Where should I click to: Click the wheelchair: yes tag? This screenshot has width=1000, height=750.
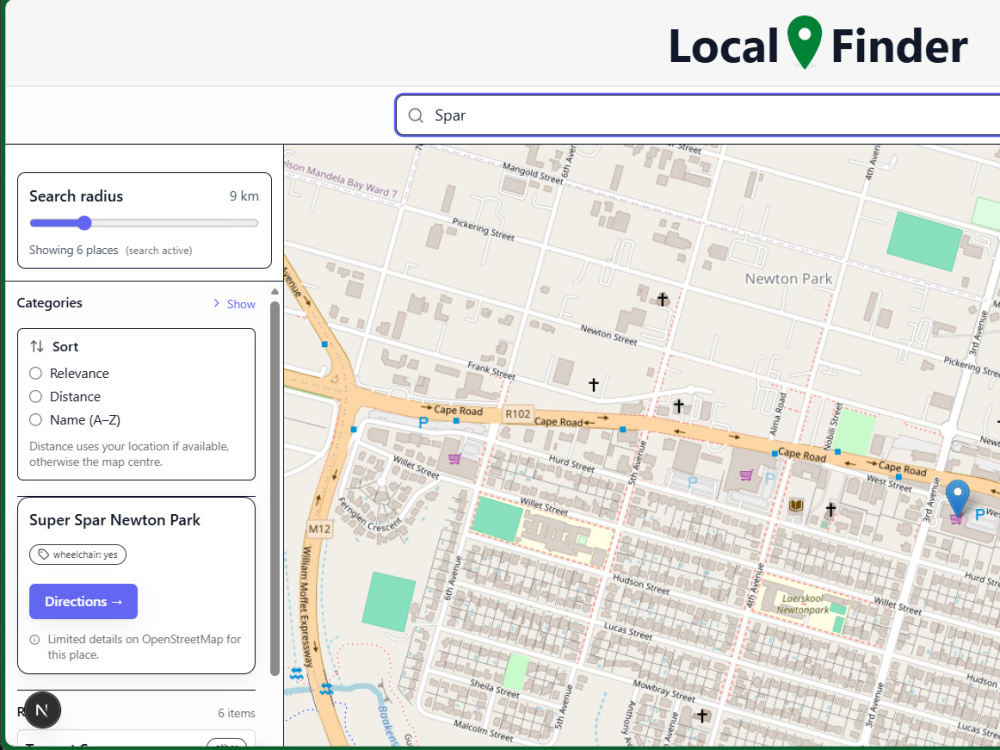coord(78,554)
